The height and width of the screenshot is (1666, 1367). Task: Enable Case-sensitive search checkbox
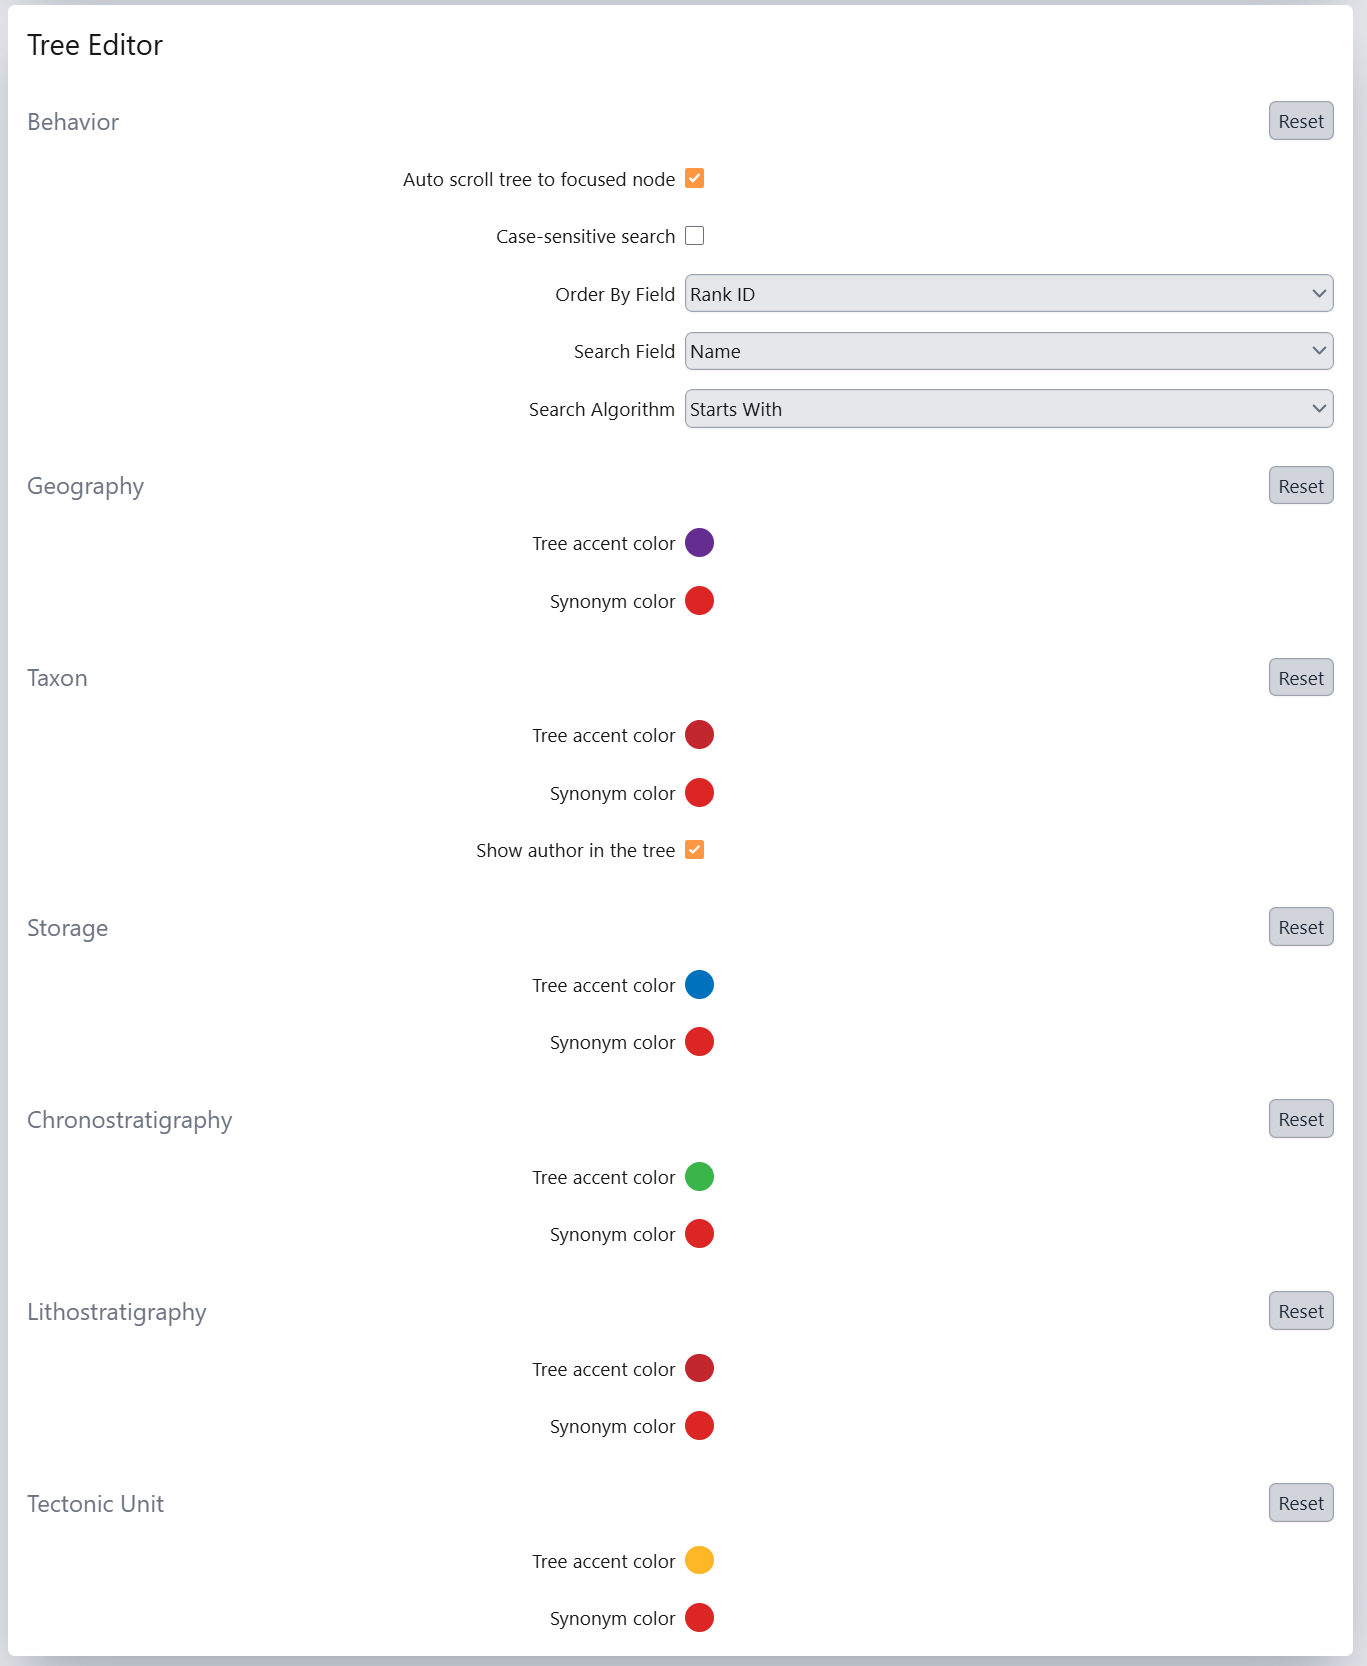[x=695, y=236]
